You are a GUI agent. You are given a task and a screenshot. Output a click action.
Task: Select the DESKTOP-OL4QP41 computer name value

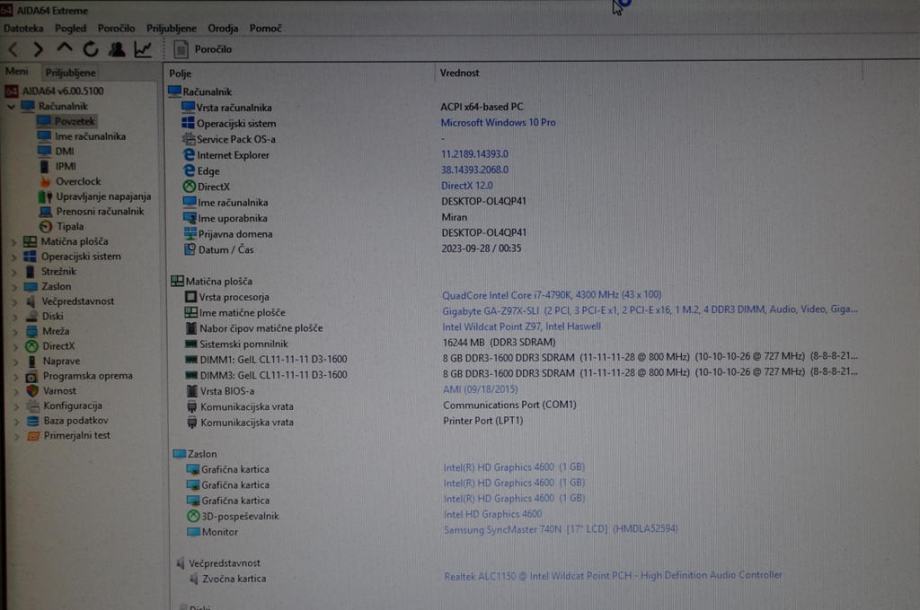tap(484, 201)
